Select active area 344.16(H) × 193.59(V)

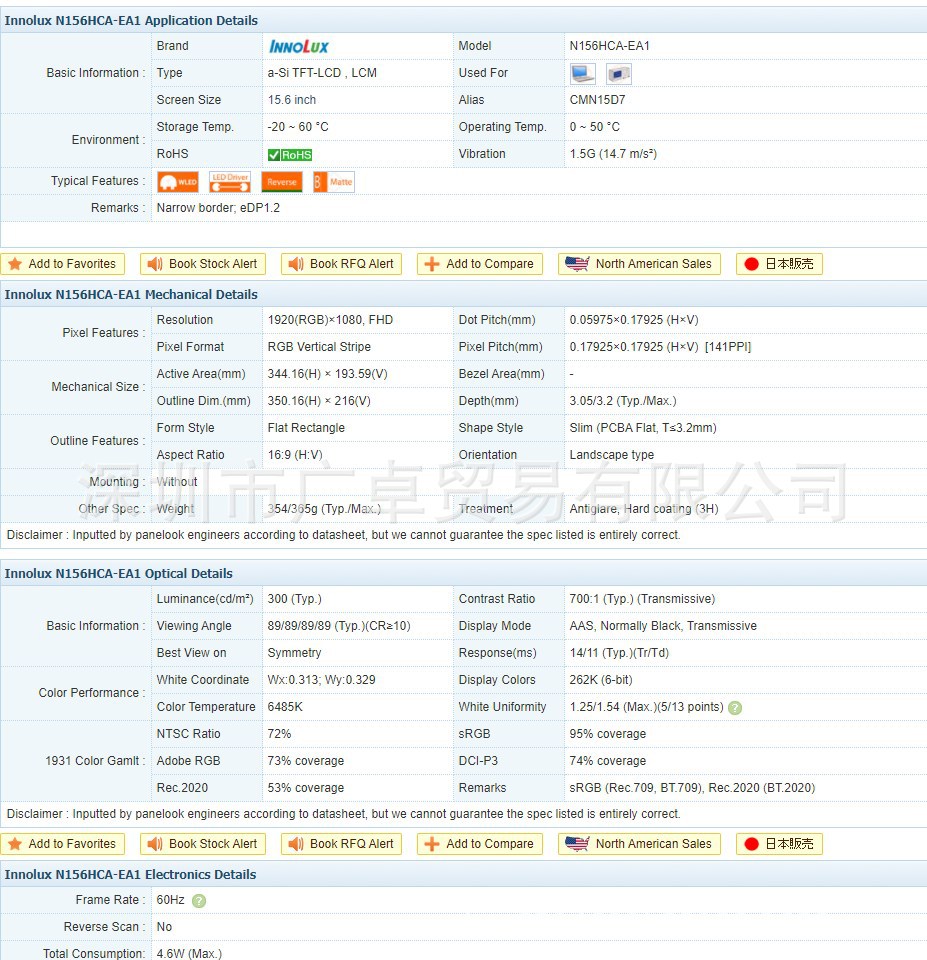click(328, 373)
